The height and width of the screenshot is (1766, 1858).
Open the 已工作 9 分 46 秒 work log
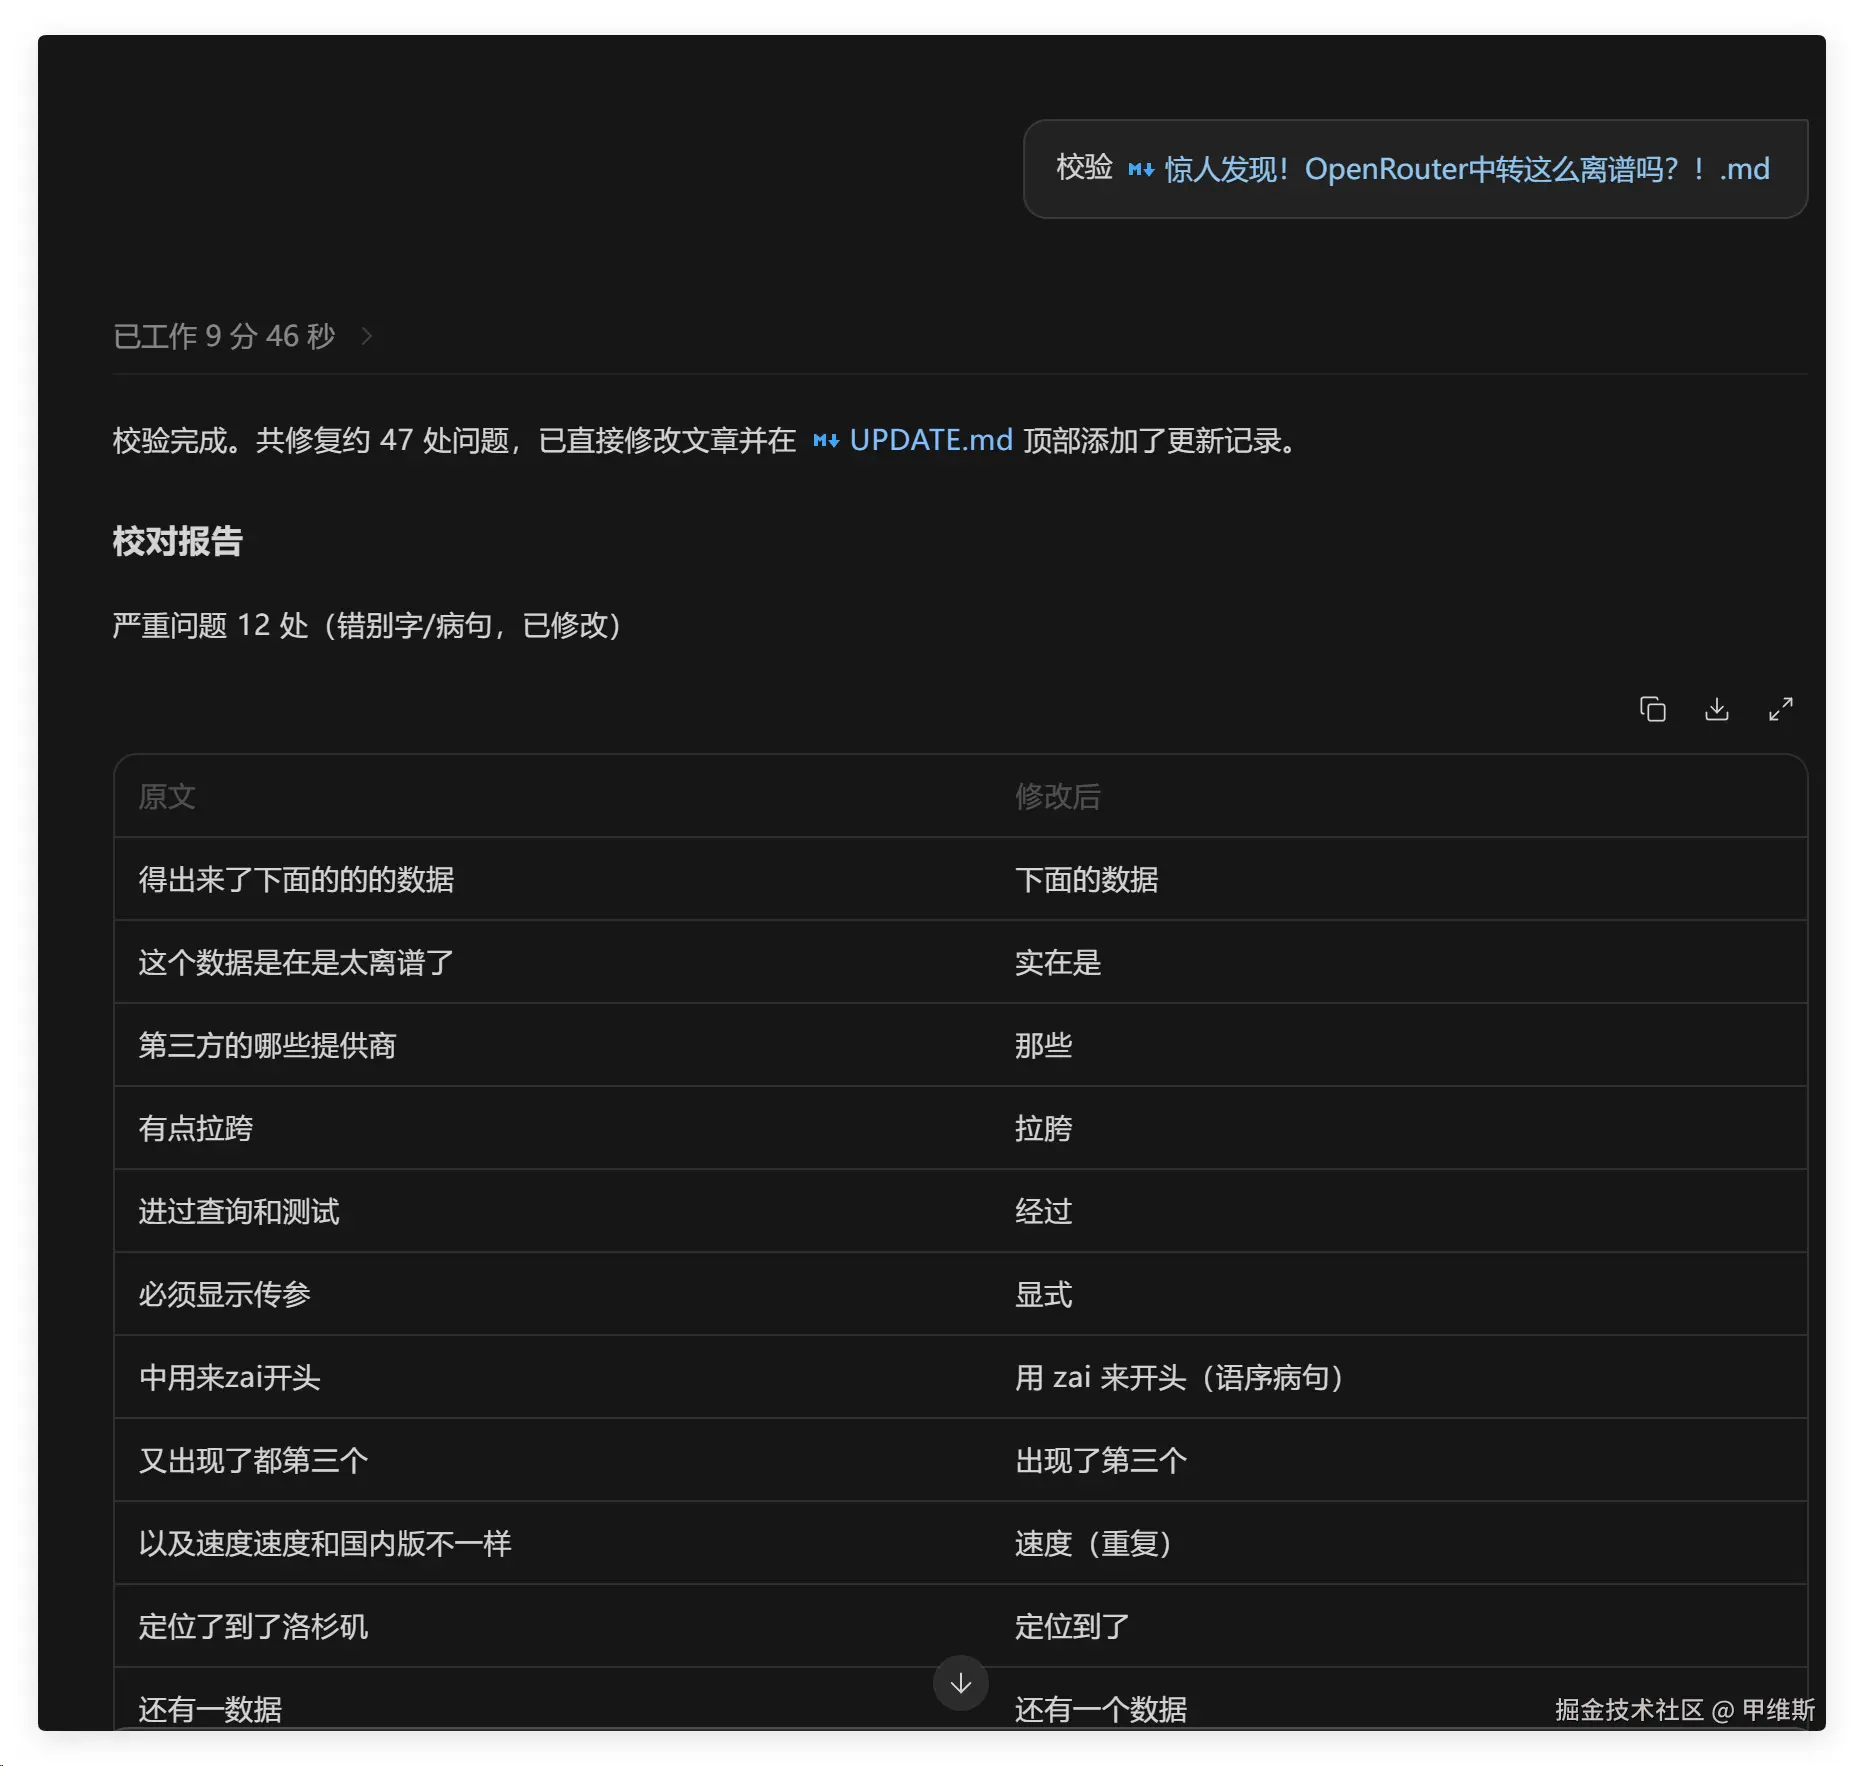point(224,336)
